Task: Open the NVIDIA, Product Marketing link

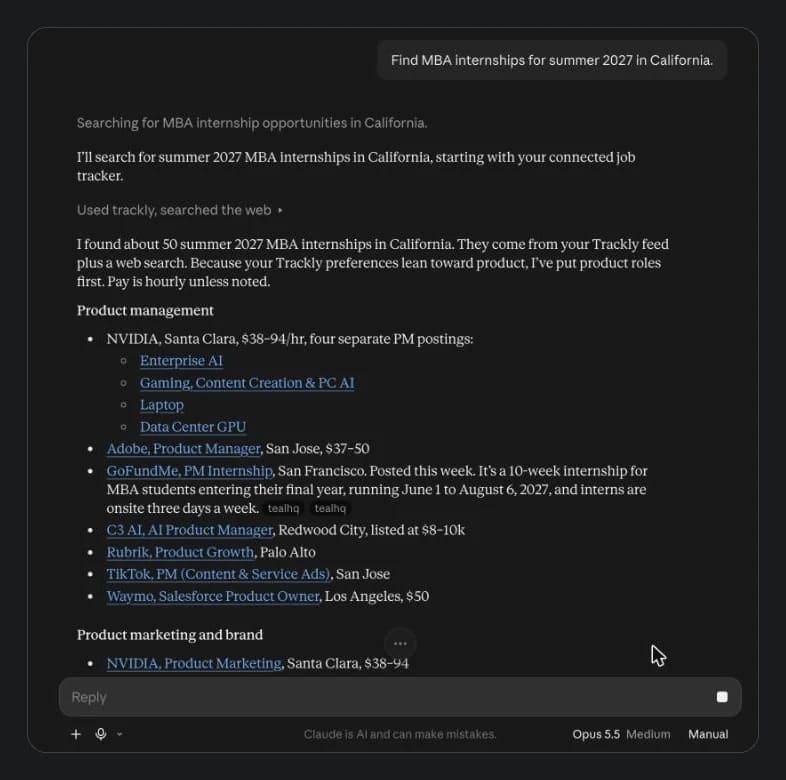Action: 194,664
